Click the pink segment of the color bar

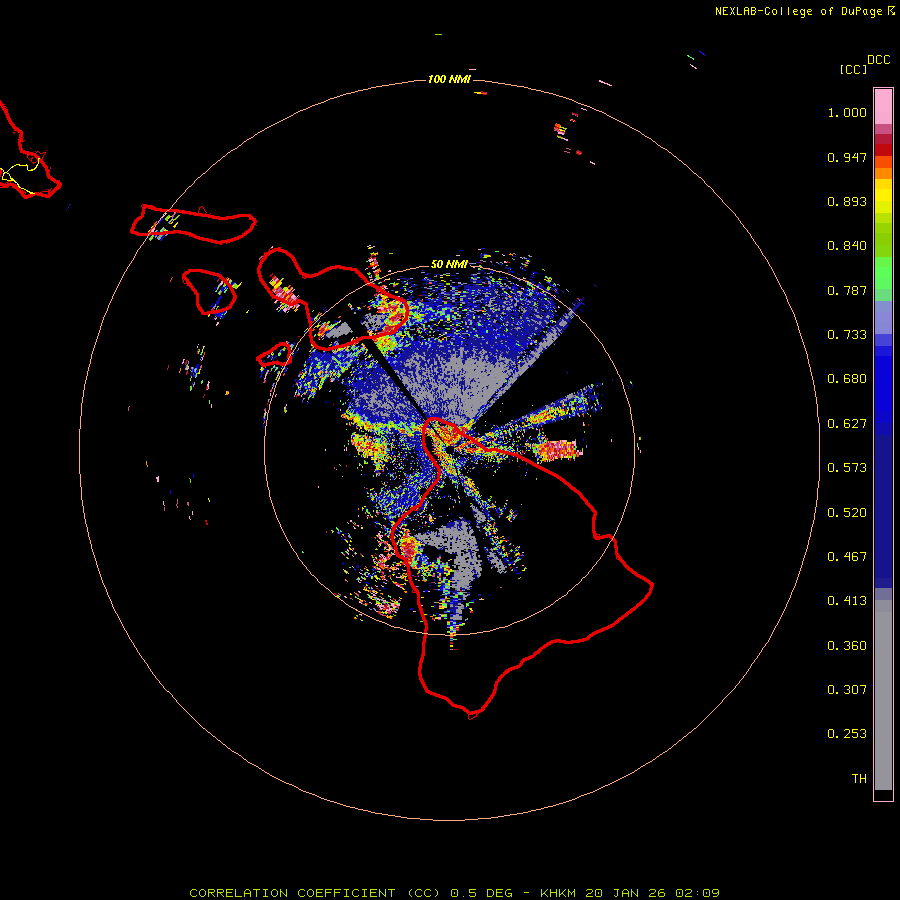pyautogui.click(x=883, y=107)
